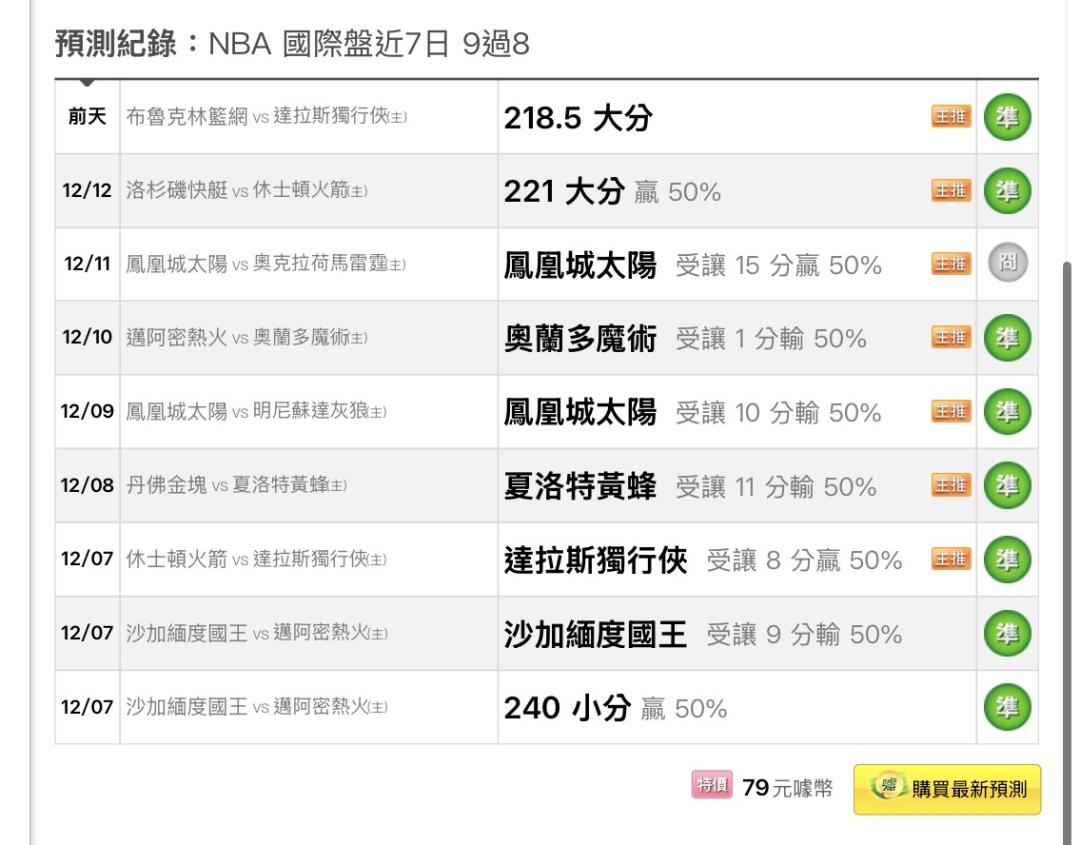Image resolution: width=1080 pixels, height=845 pixels.
Task: Select the 鳳凰城太陽 受讓 15 分 prediction
Action: [x=692, y=265]
